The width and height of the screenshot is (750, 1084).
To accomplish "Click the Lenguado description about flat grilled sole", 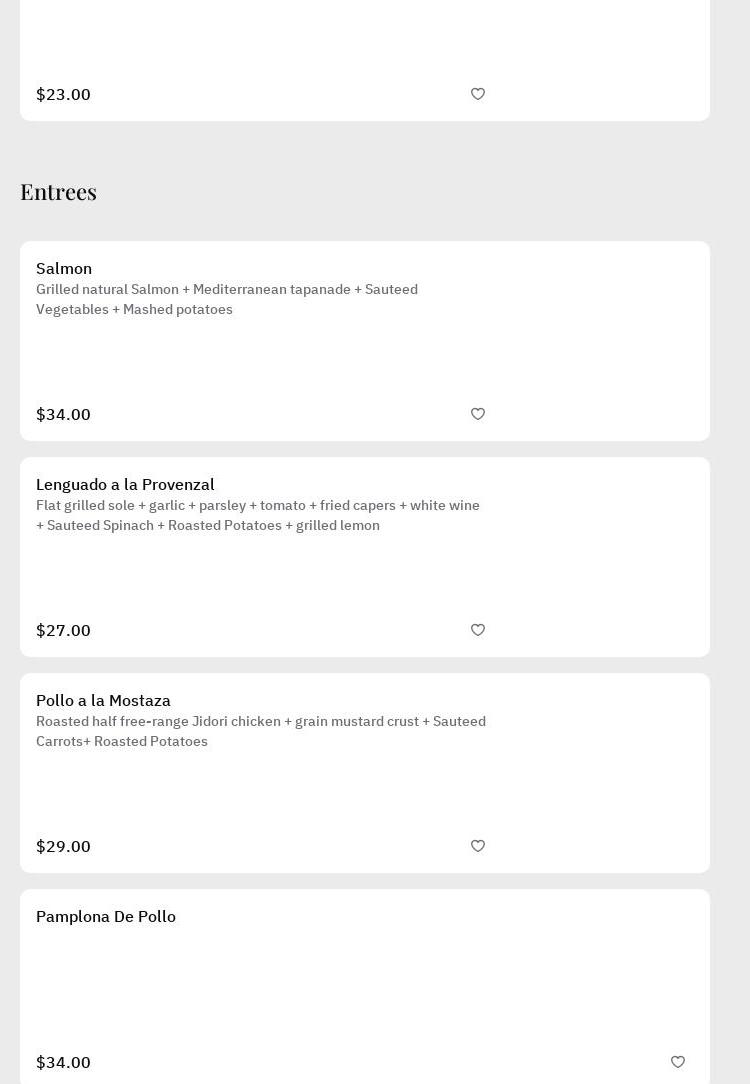I will [258, 515].
